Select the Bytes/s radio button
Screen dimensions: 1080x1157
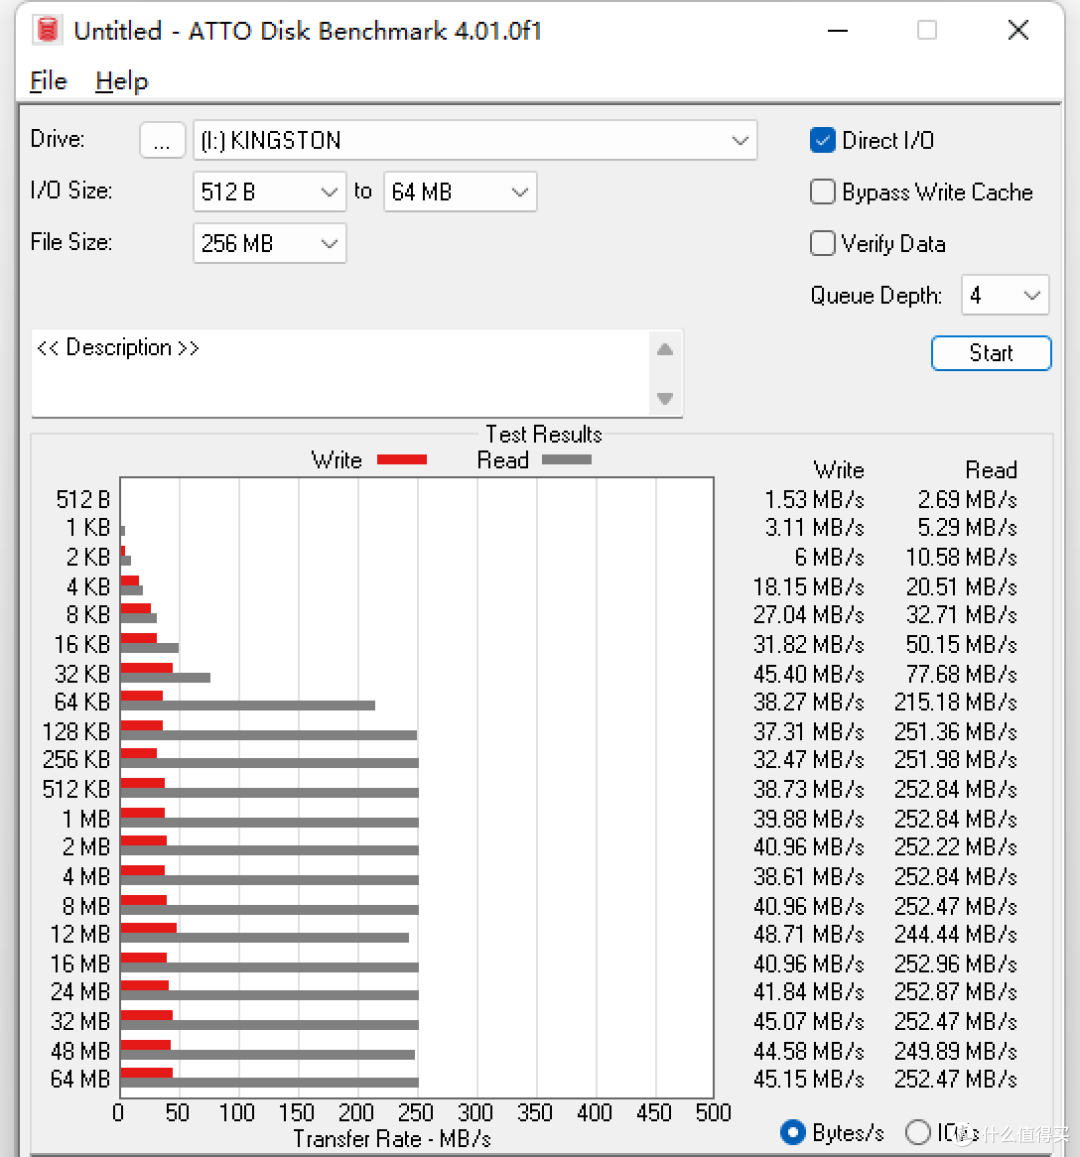coord(793,1132)
